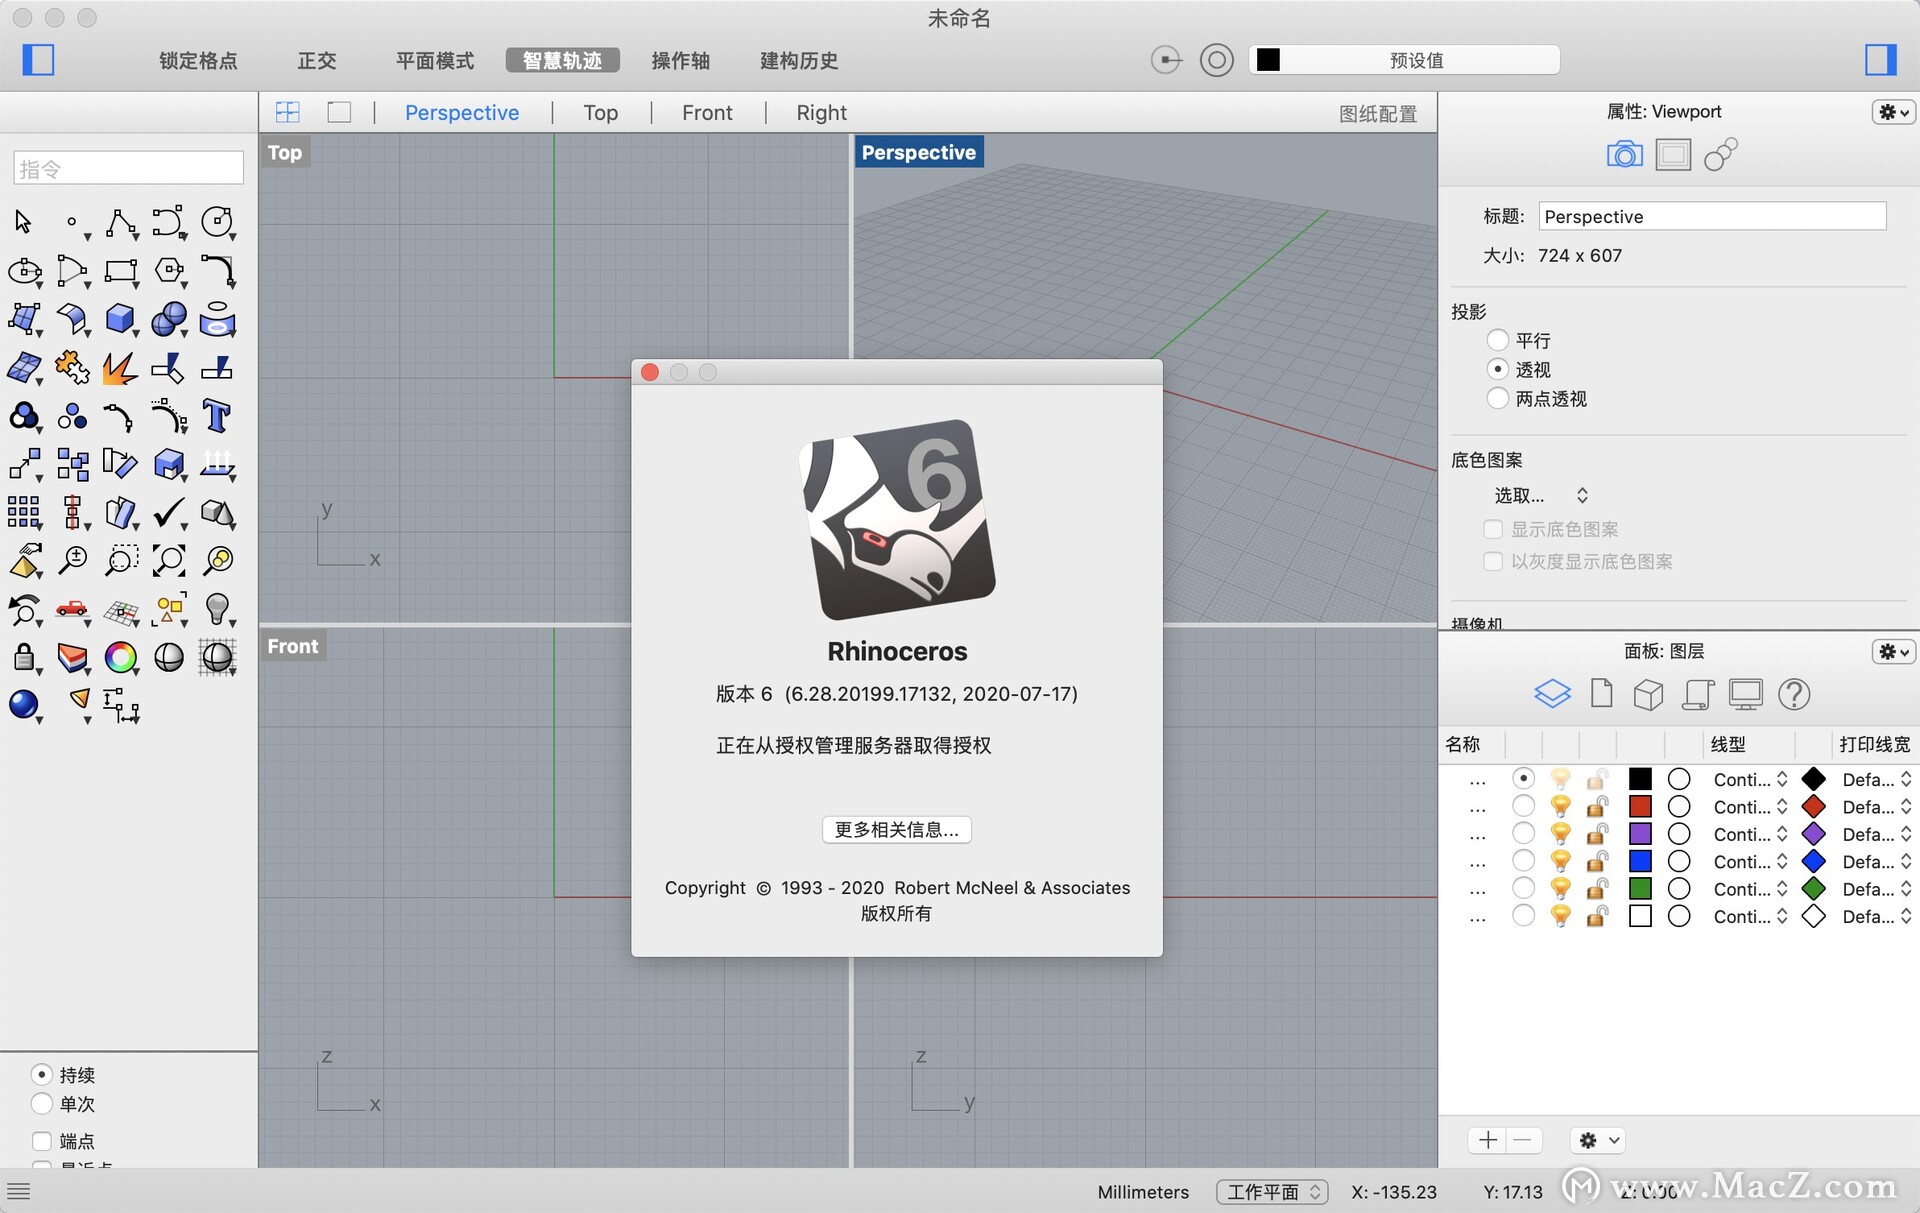Expand the Viewport settings gear dropdown
The image size is (1920, 1213).
pyautogui.click(x=1891, y=110)
